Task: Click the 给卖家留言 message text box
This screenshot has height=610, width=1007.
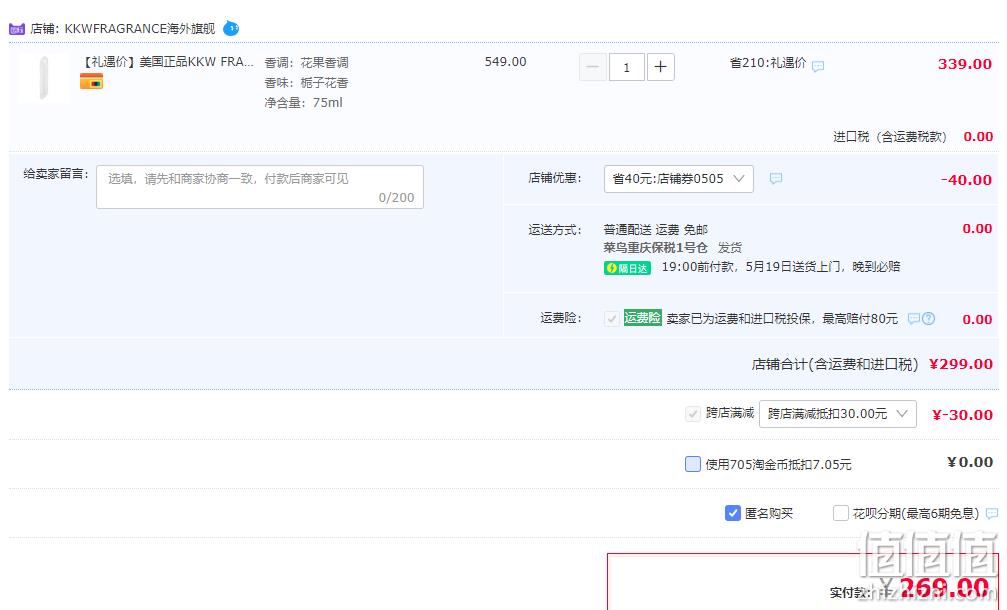Action: 259,187
